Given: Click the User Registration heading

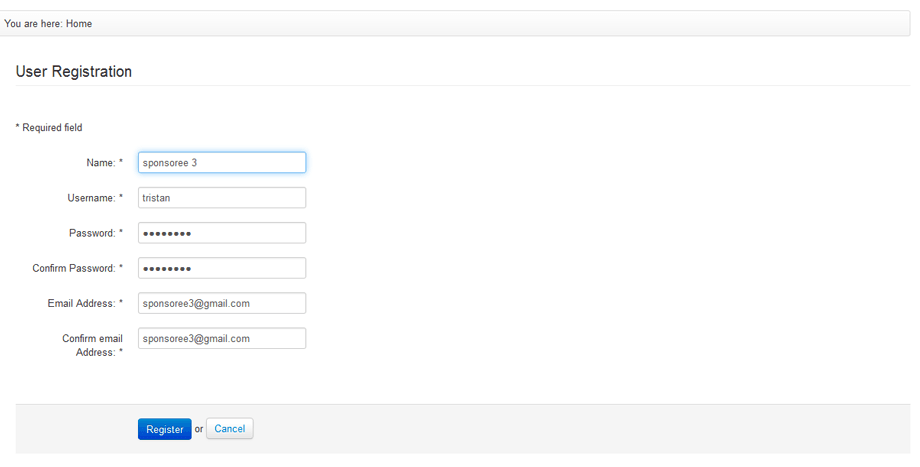Looking at the screenshot, I should coord(74,72).
